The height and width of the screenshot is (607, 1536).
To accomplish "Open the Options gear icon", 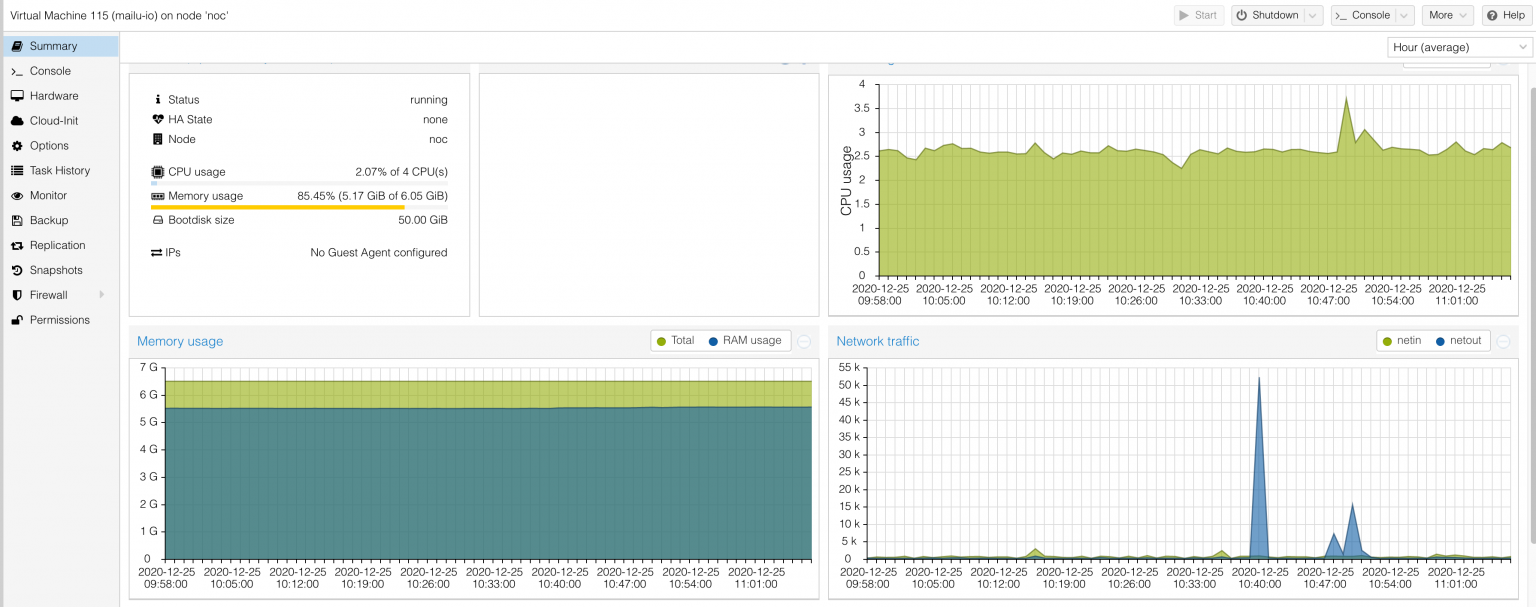I will click(x=18, y=145).
